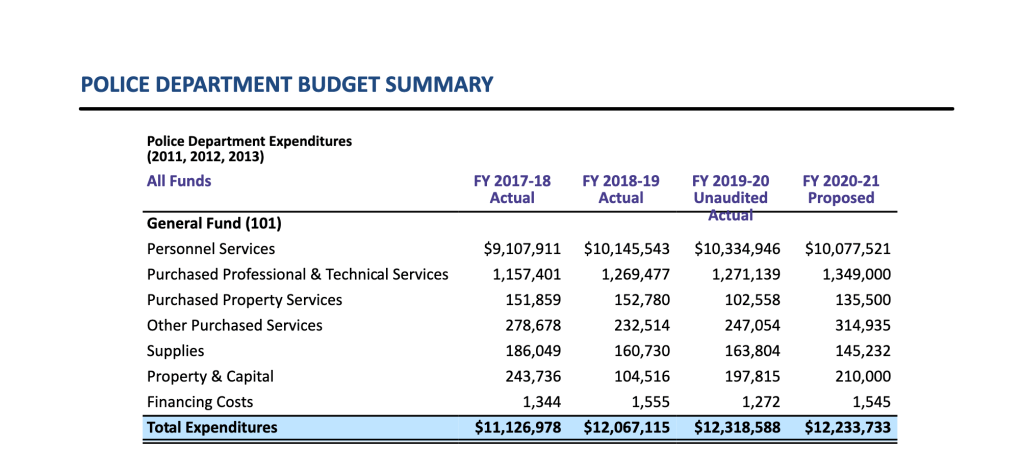Select the $12,067,115 FY 2018-19 total
Image resolution: width=1023 pixels, height=451 pixels.
[627, 427]
